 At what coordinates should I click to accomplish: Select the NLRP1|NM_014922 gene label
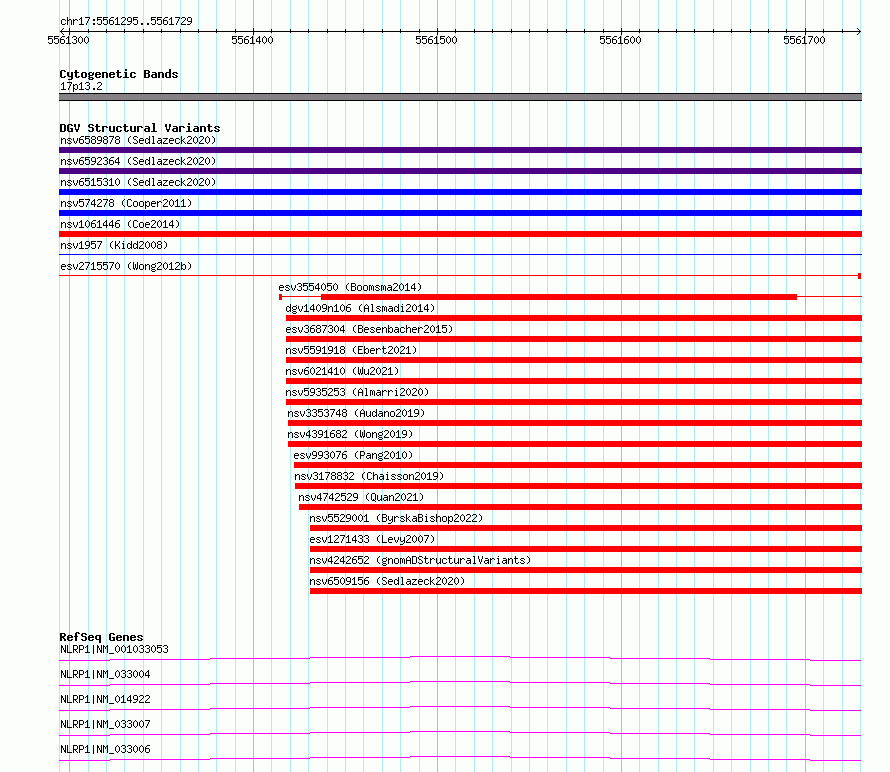[x=105, y=699]
